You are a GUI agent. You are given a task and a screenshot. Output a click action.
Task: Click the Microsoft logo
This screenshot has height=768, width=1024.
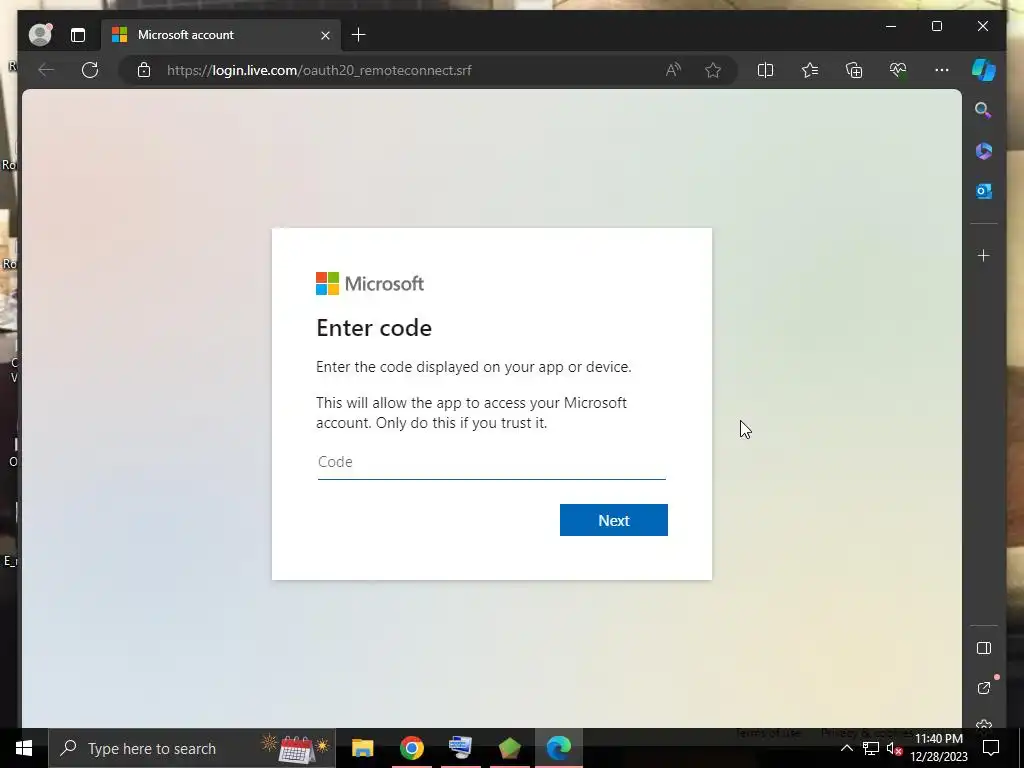[370, 283]
